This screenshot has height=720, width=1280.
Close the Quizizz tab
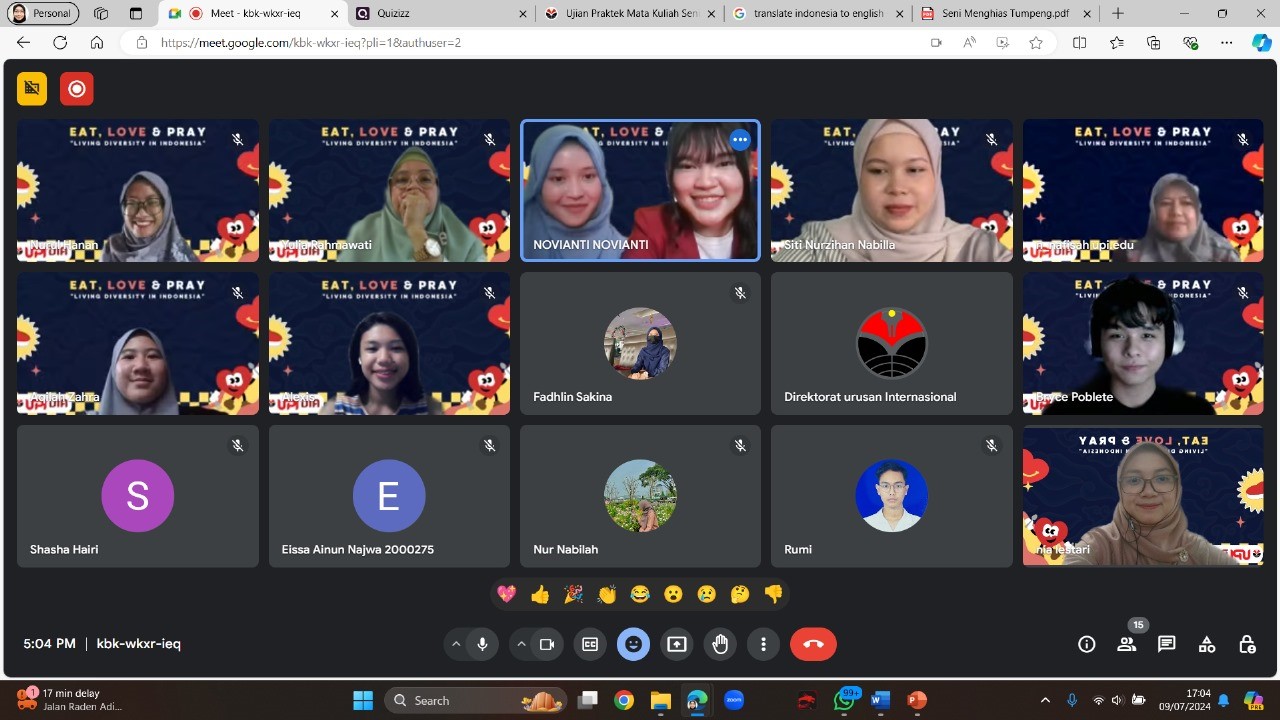(x=523, y=14)
